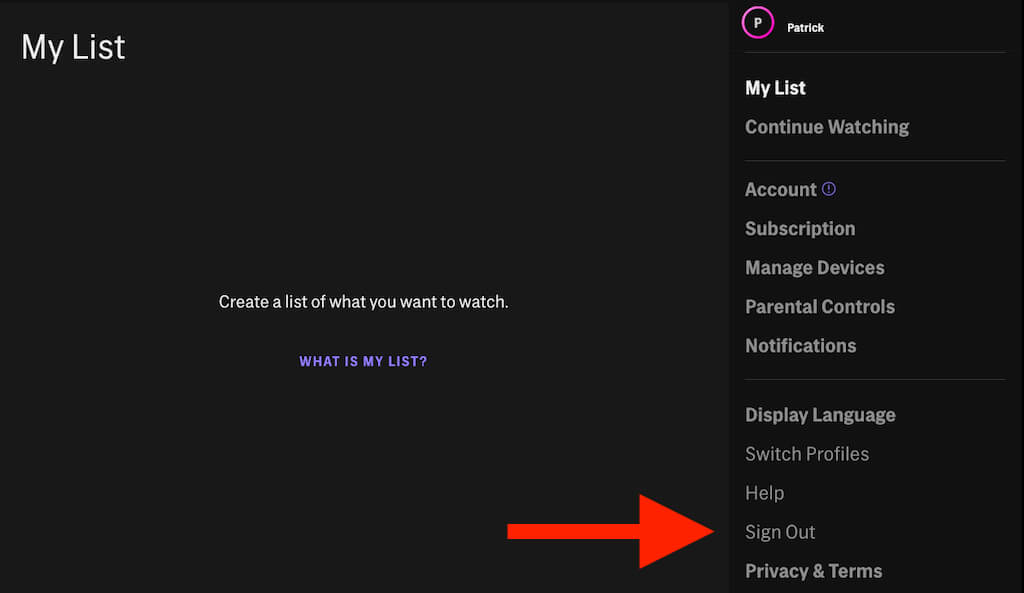Click the "Create a list" message text
The image size is (1024, 593).
(x=363, y=301)
